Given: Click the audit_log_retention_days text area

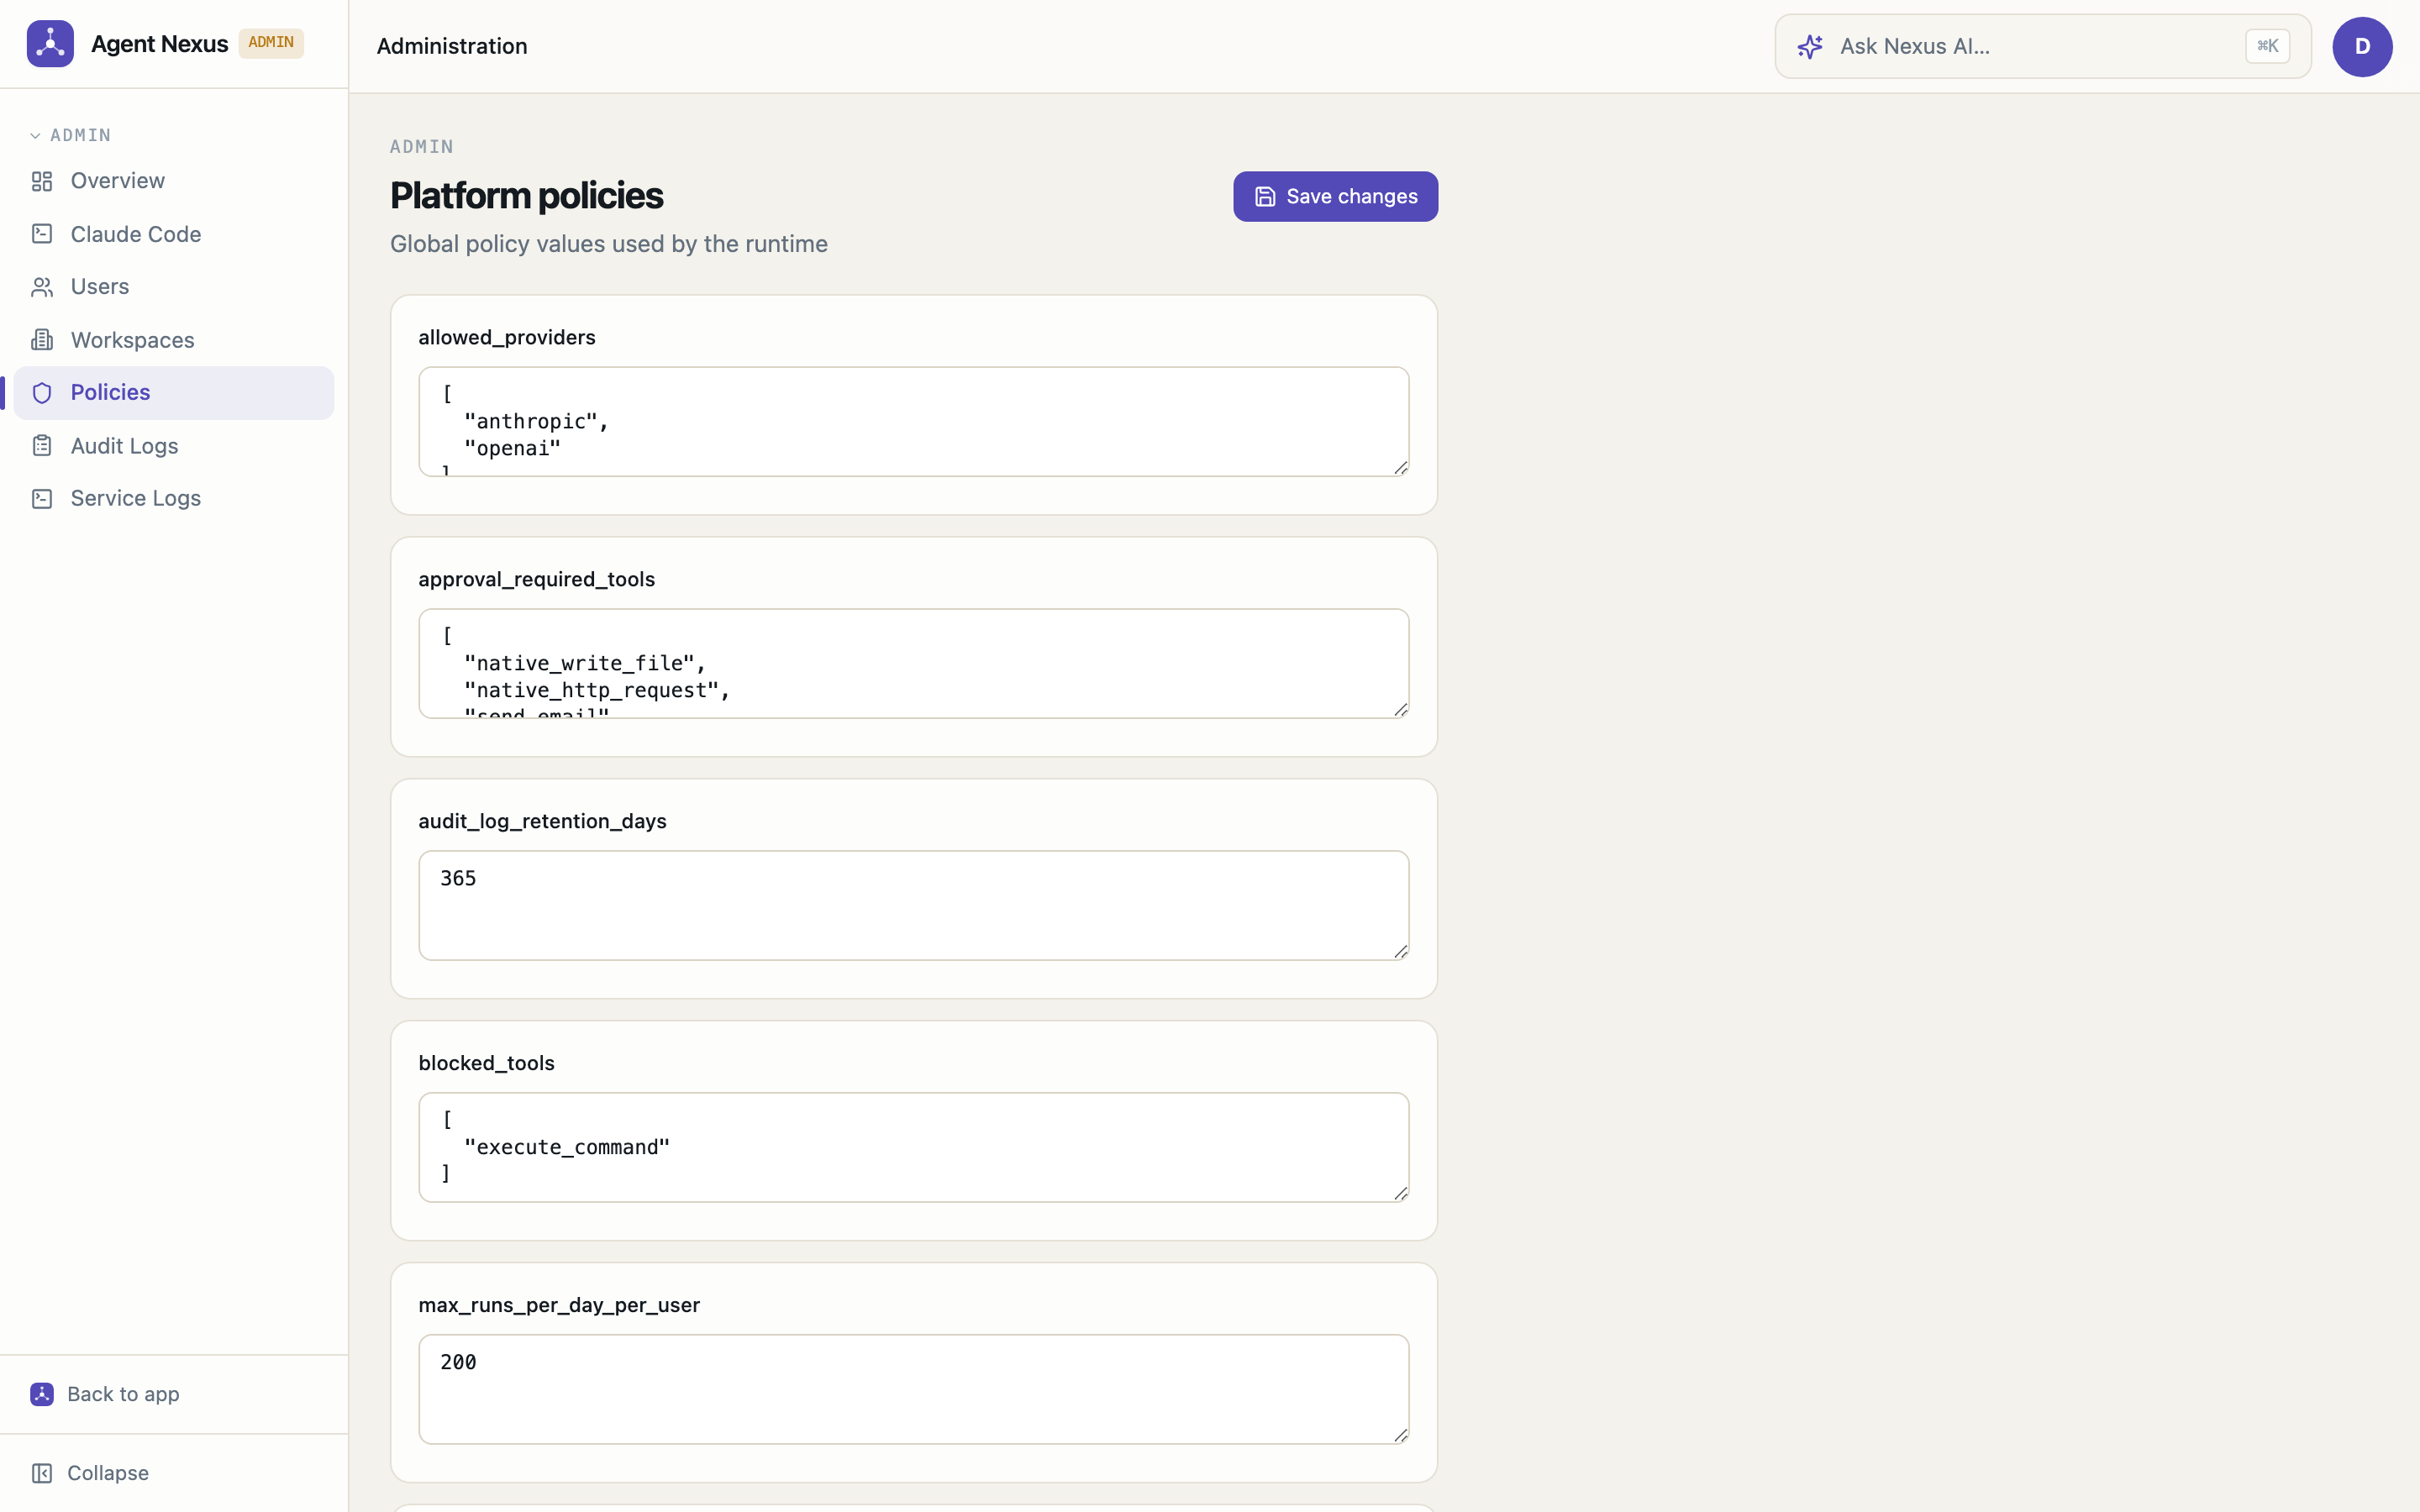Looking at the screenshot, I should point(913,905).
